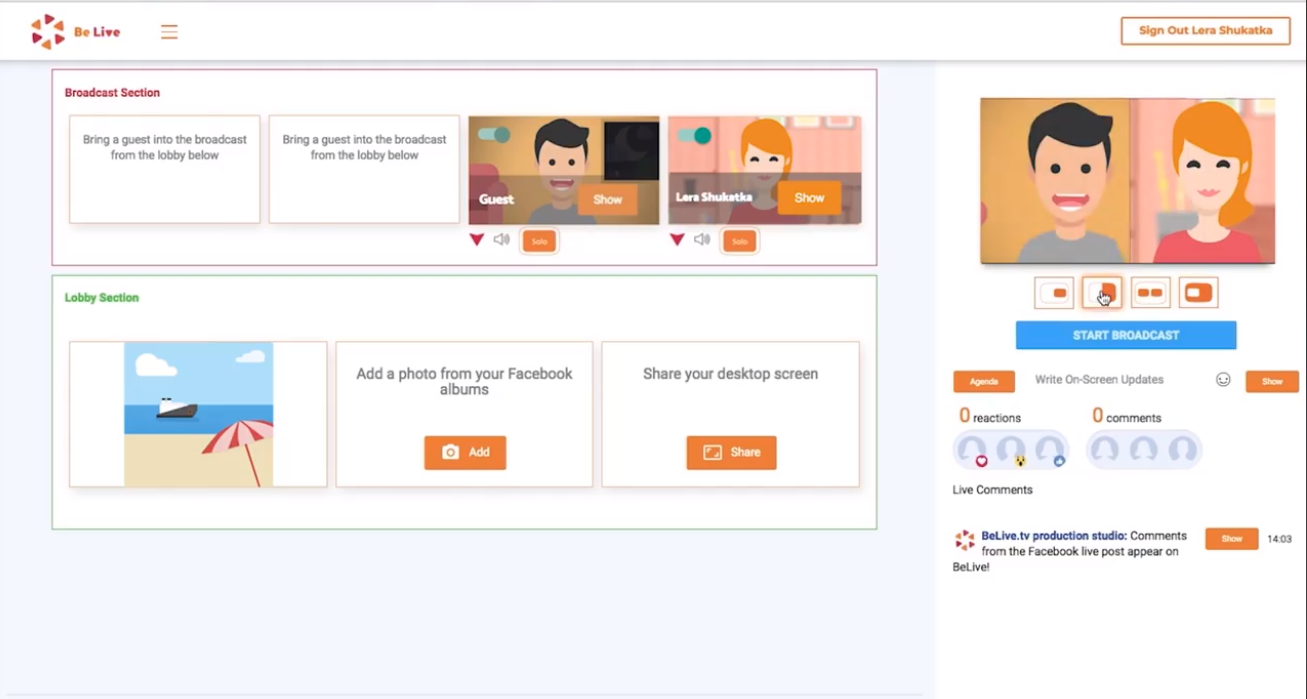Click the BeLive logo

[75, 32]
